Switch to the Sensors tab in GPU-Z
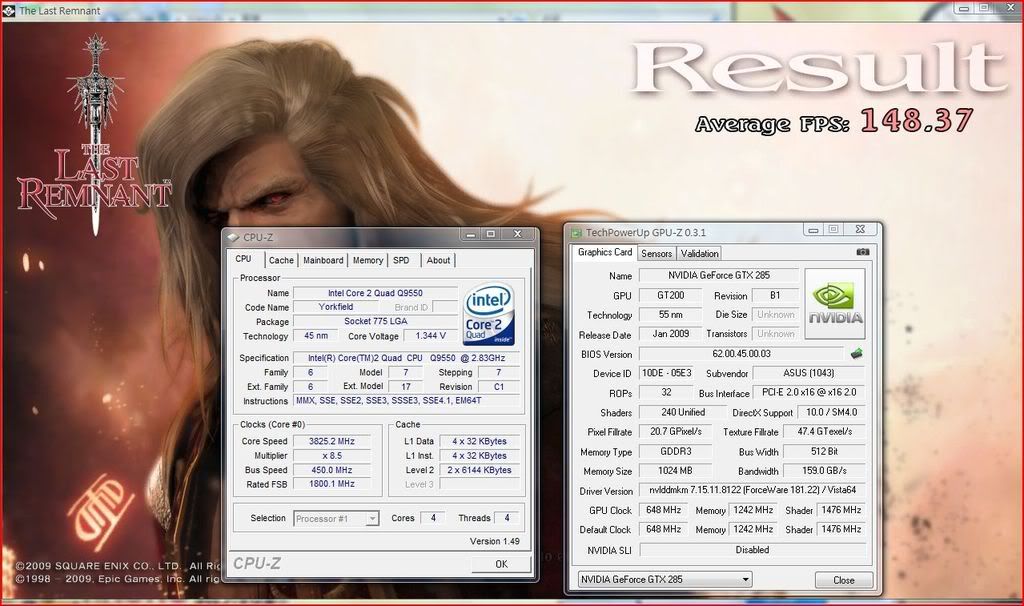1024x606 pixels. point(656,254)
